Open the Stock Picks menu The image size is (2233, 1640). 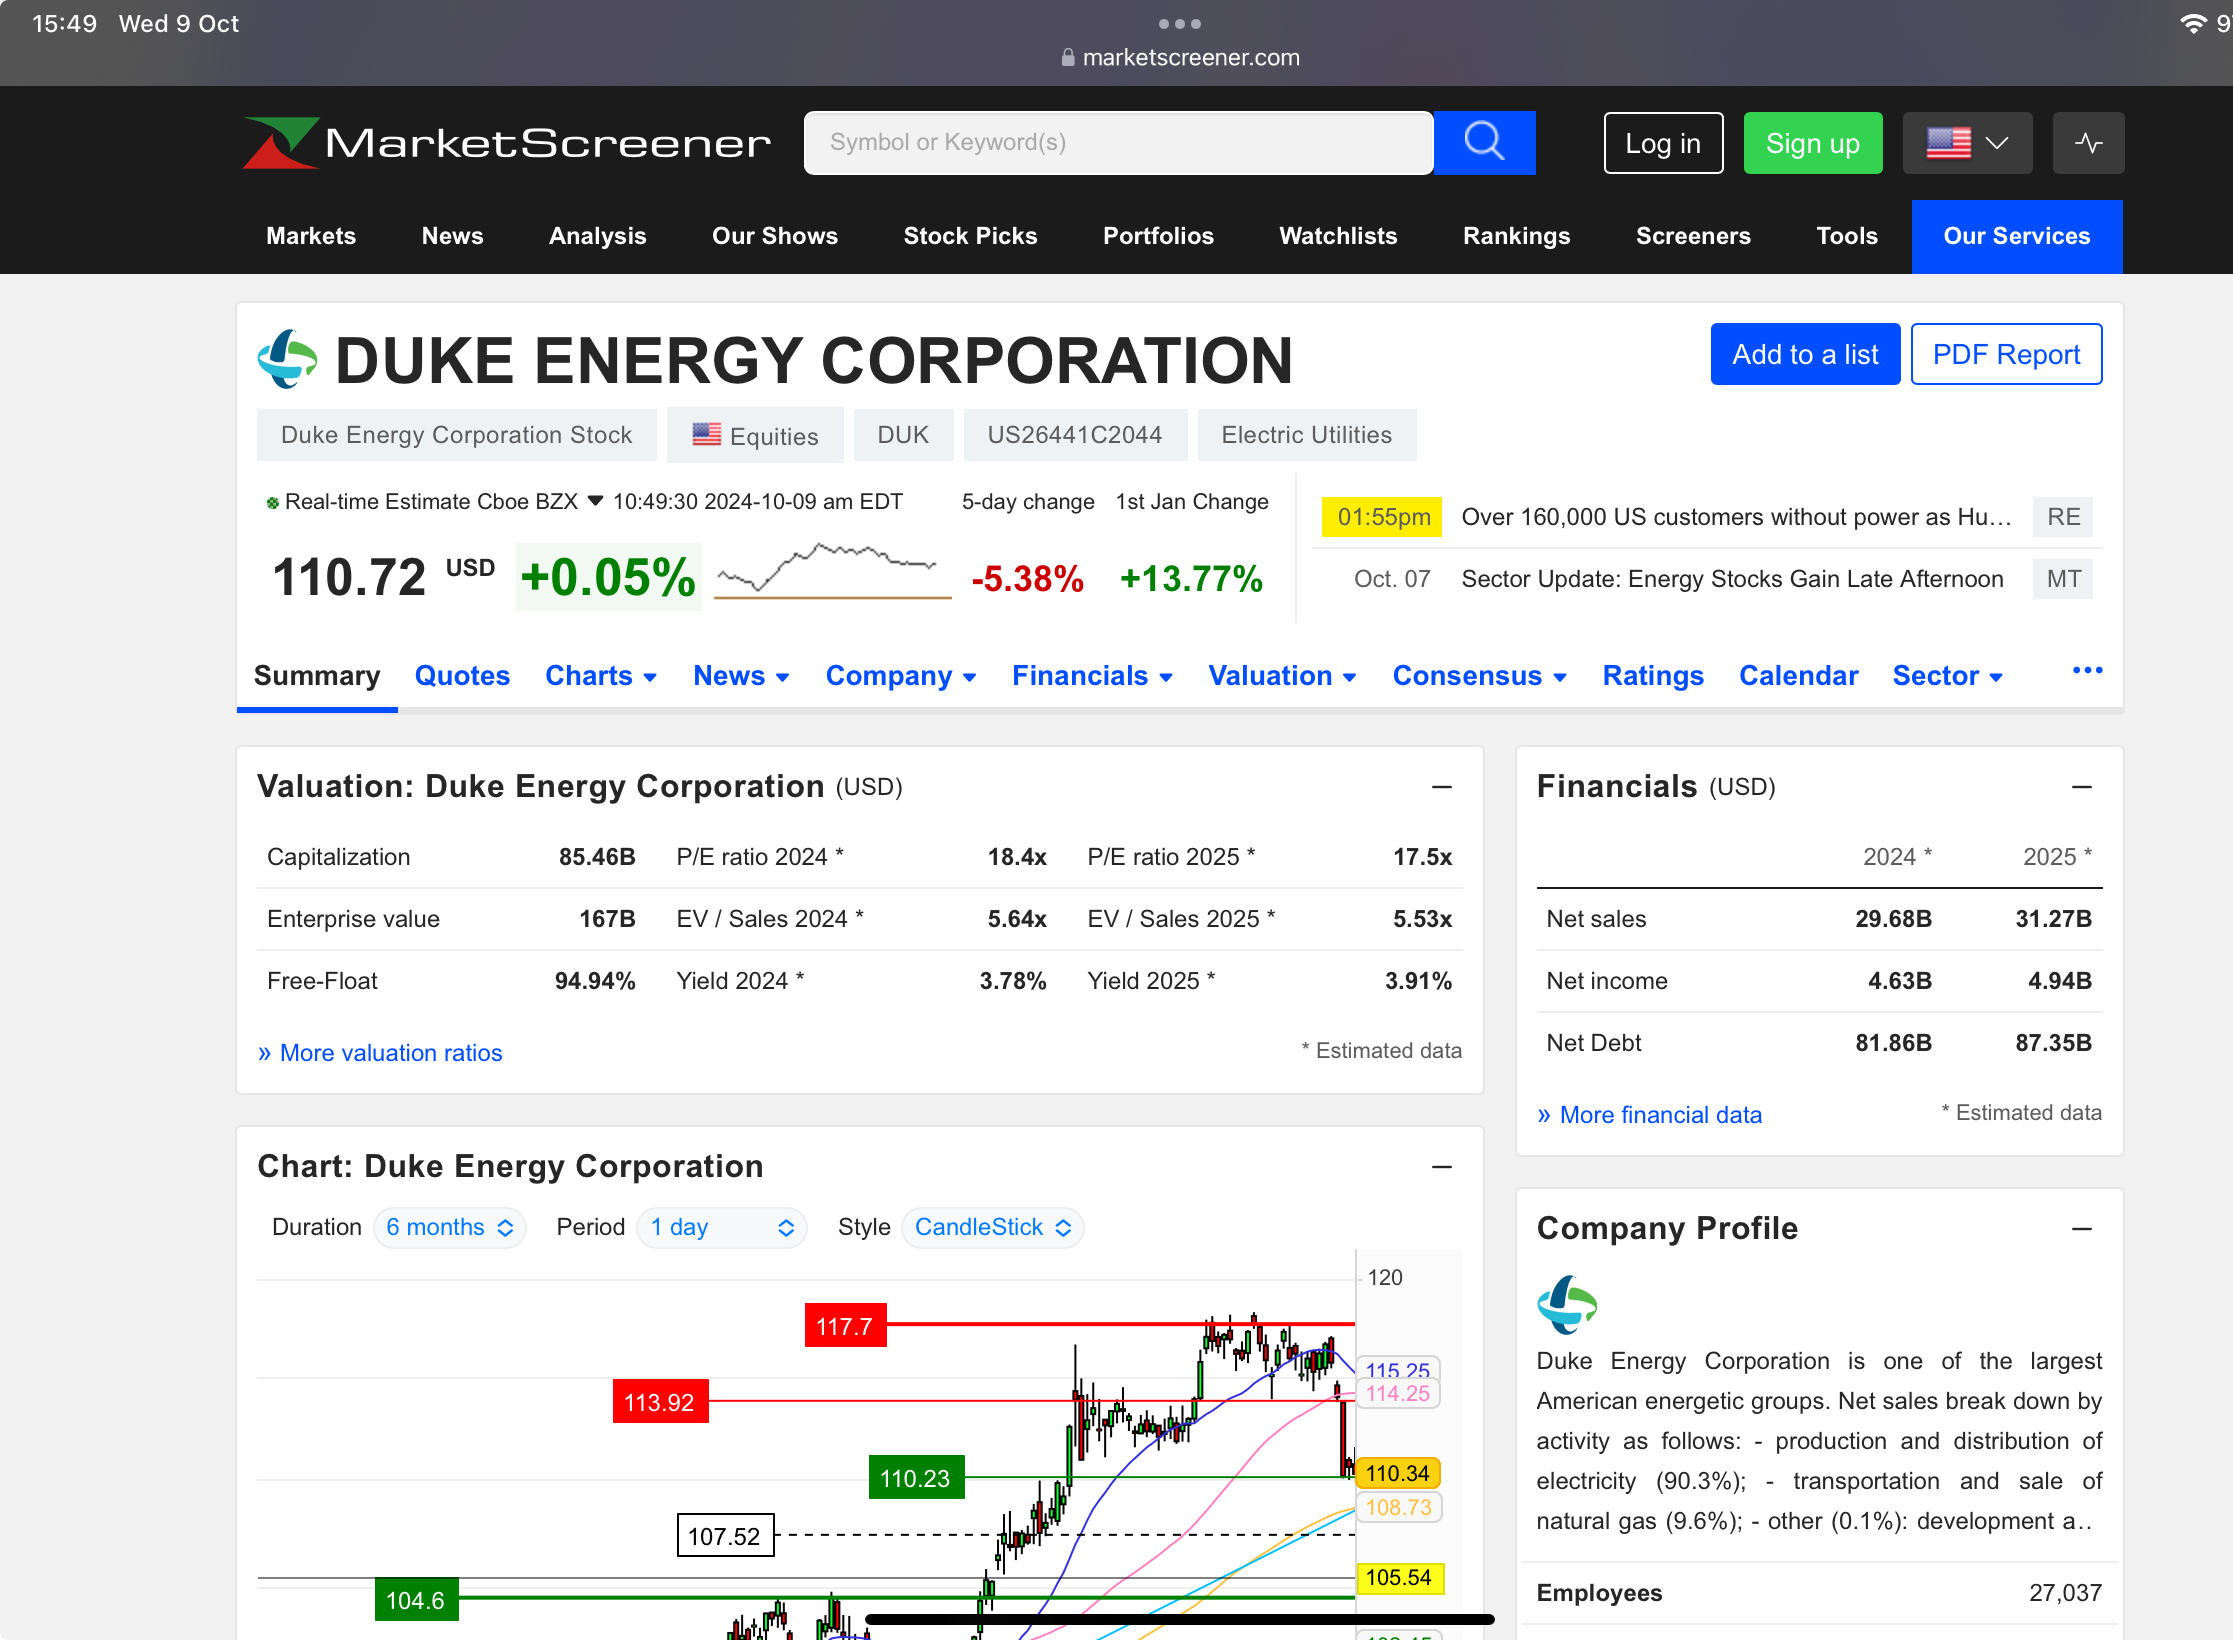coord(970,236)
